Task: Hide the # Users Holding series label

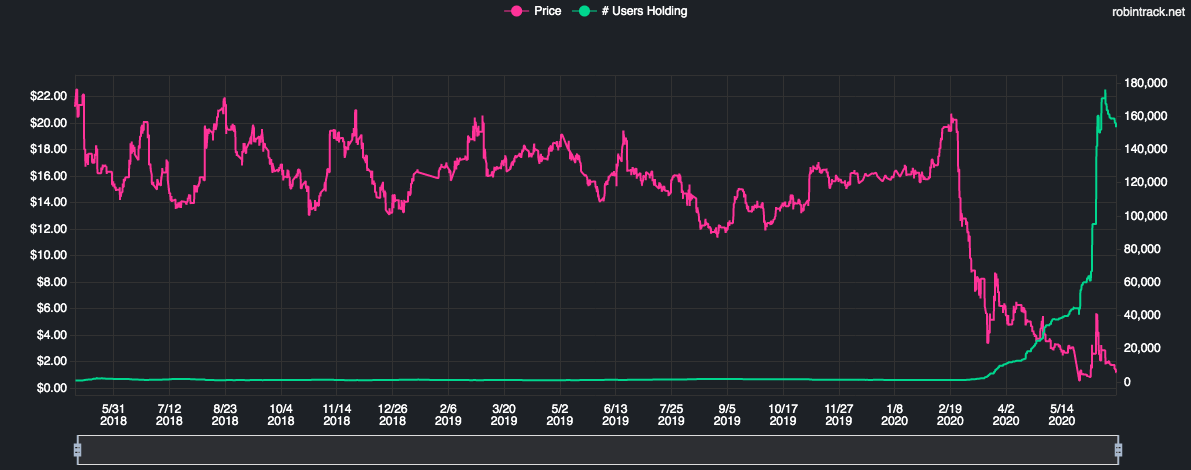Action: point(644,11)
